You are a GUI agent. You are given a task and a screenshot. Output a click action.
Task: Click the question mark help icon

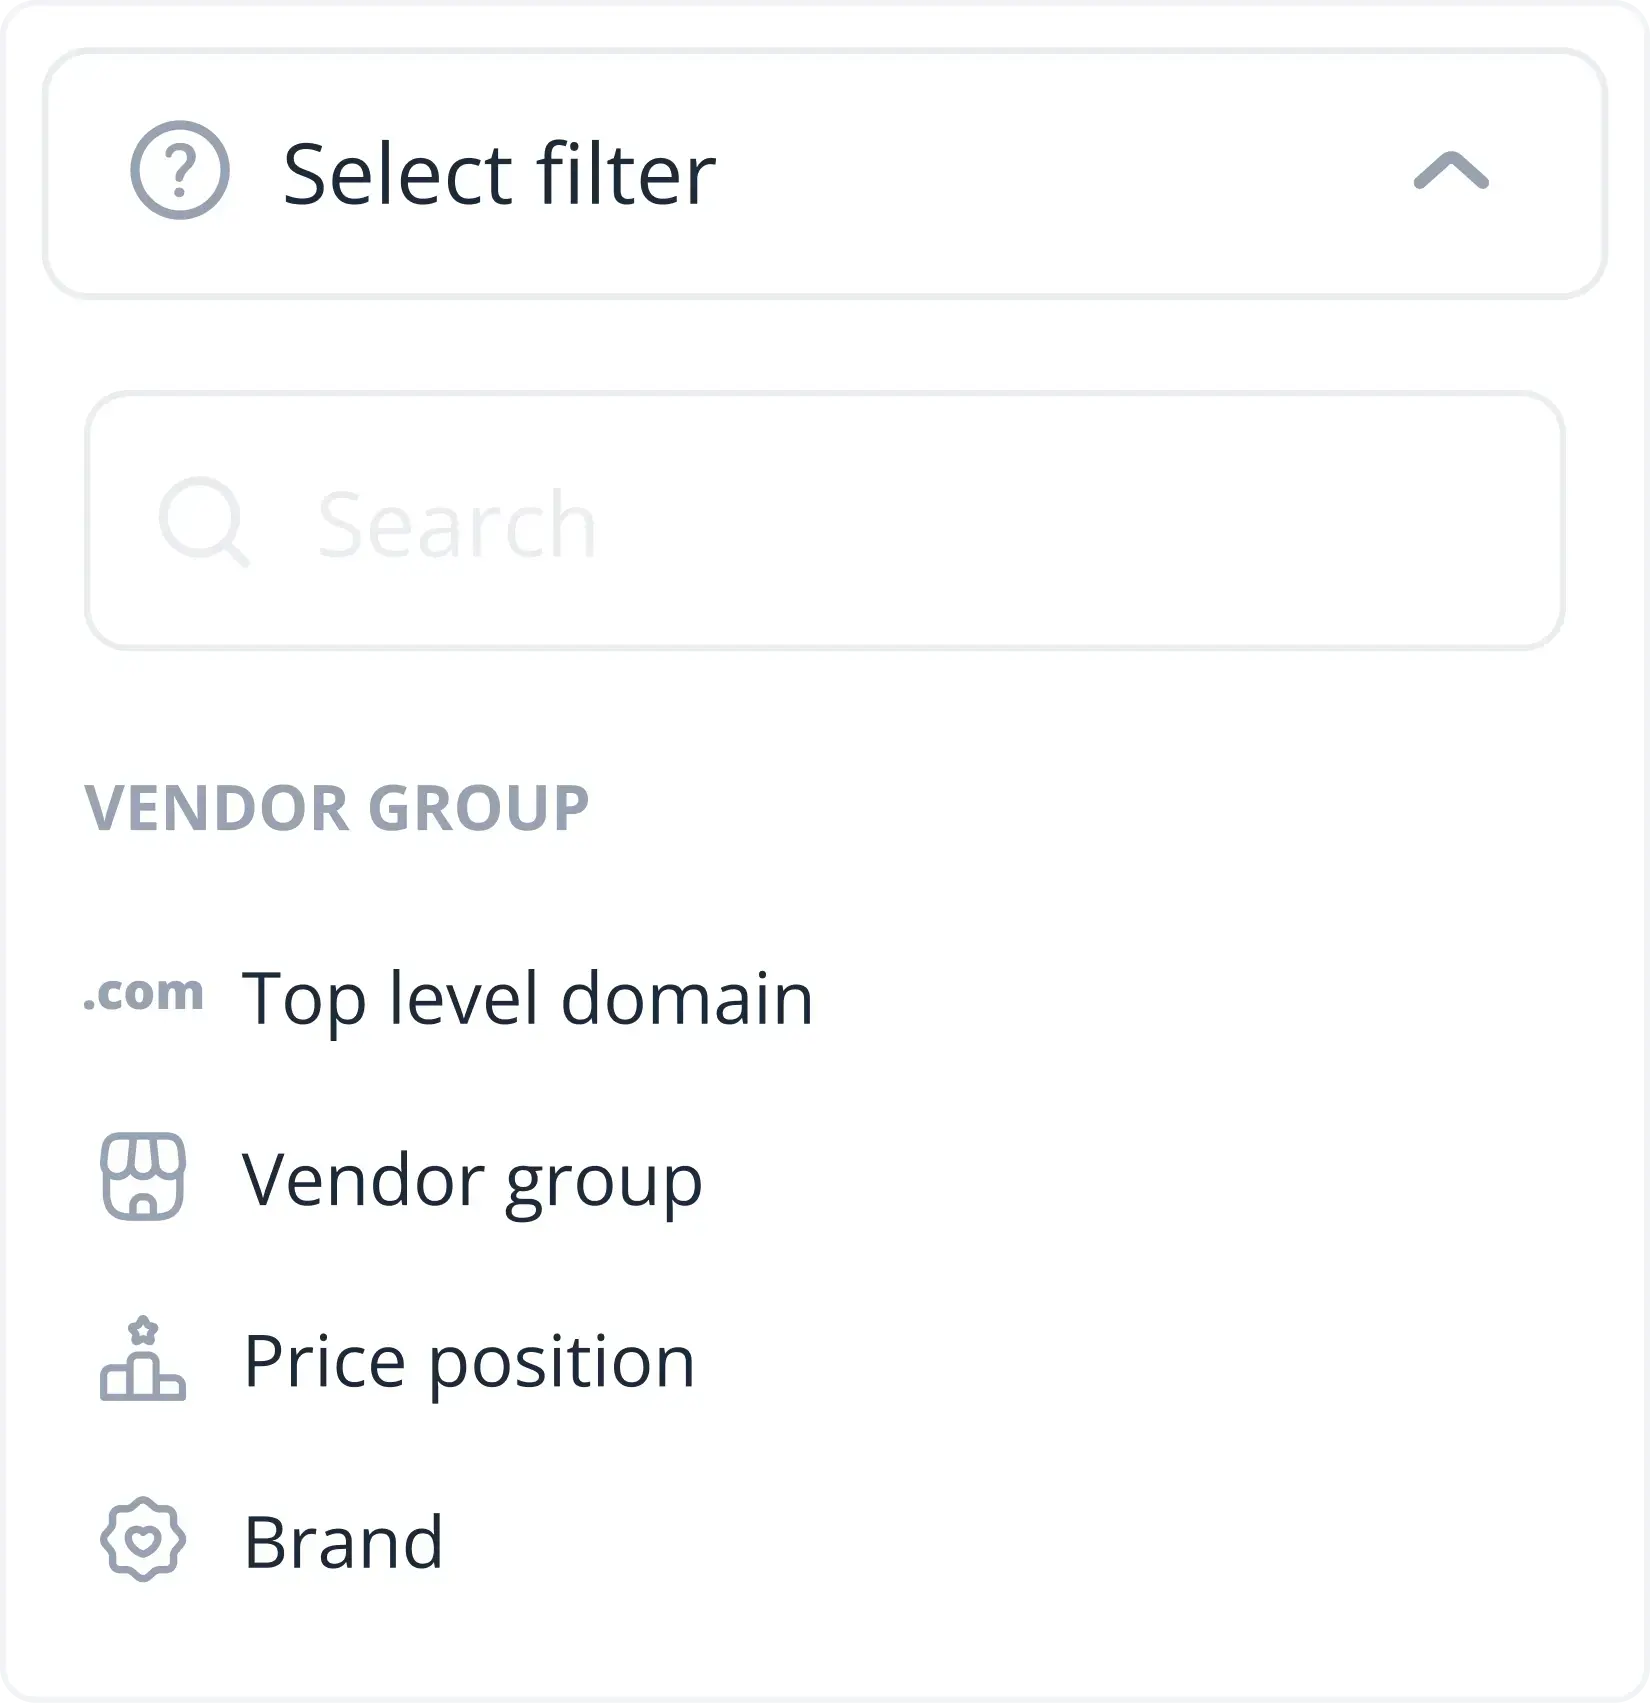pos(180,171)
